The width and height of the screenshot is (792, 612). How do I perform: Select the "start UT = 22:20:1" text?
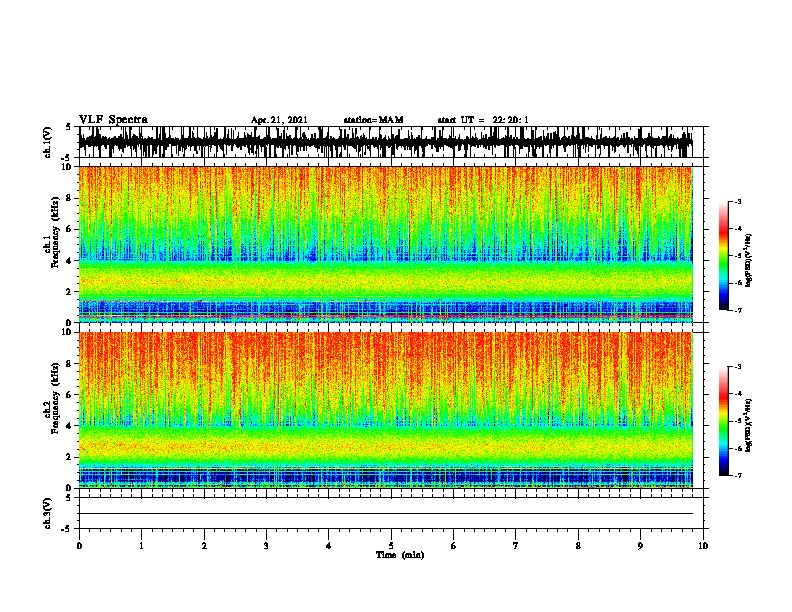[x=483, y=120]
